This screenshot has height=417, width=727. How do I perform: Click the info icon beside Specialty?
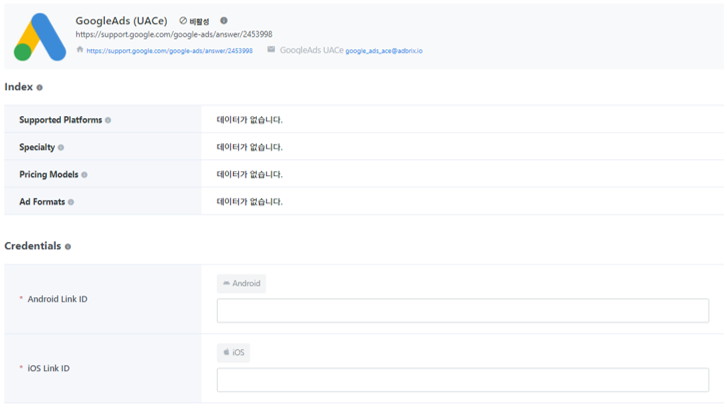click(61, 148)
